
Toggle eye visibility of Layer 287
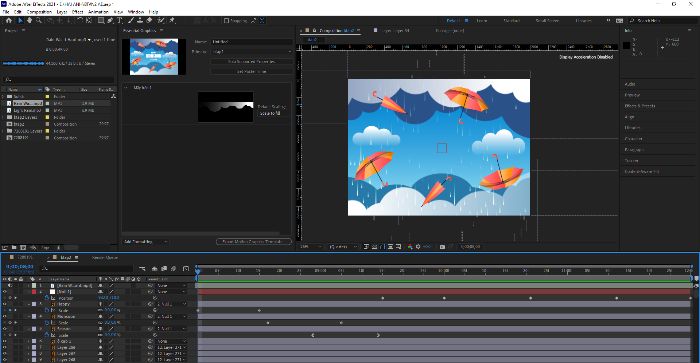click(x=5, y=354)
